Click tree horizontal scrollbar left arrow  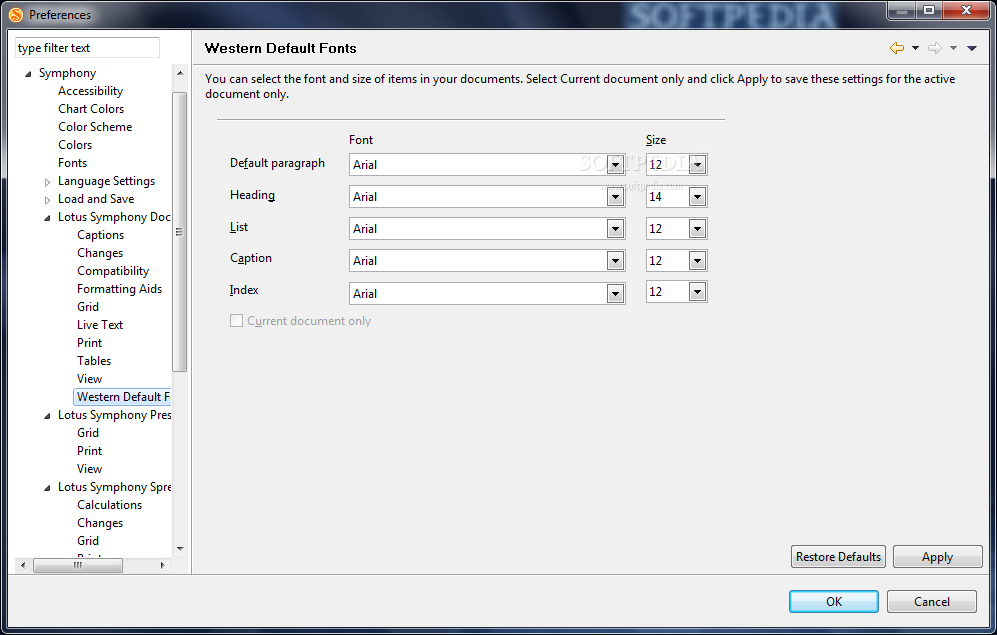(23, 564)
